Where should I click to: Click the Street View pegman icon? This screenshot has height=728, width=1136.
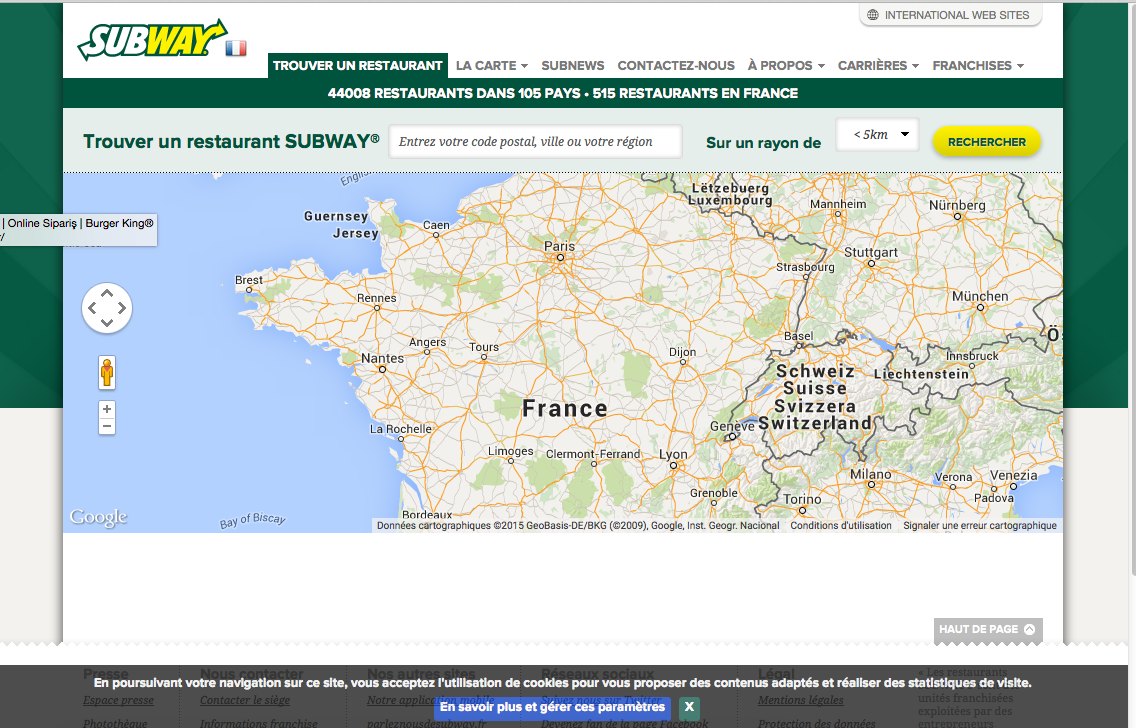pyautogui.click(x=106, y=373)
